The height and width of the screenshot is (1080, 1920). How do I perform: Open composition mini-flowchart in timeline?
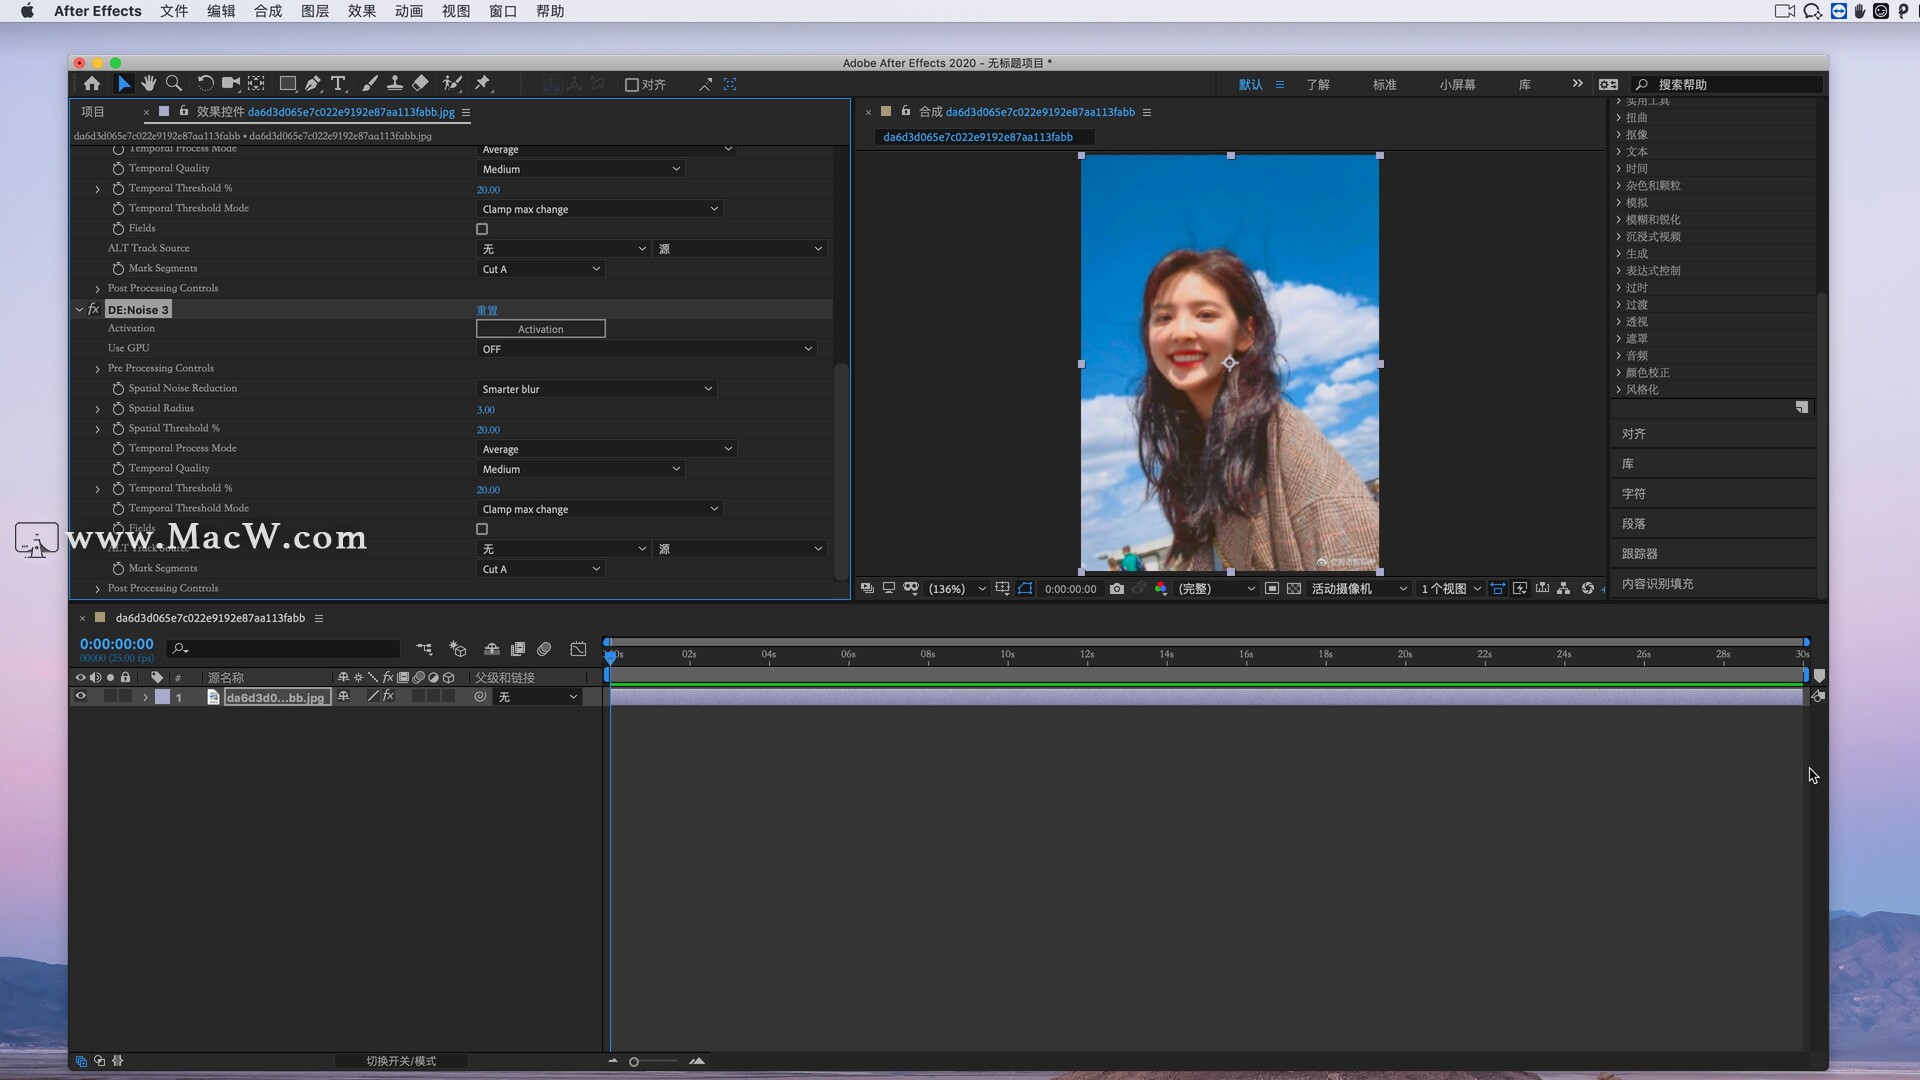(424, 649)
